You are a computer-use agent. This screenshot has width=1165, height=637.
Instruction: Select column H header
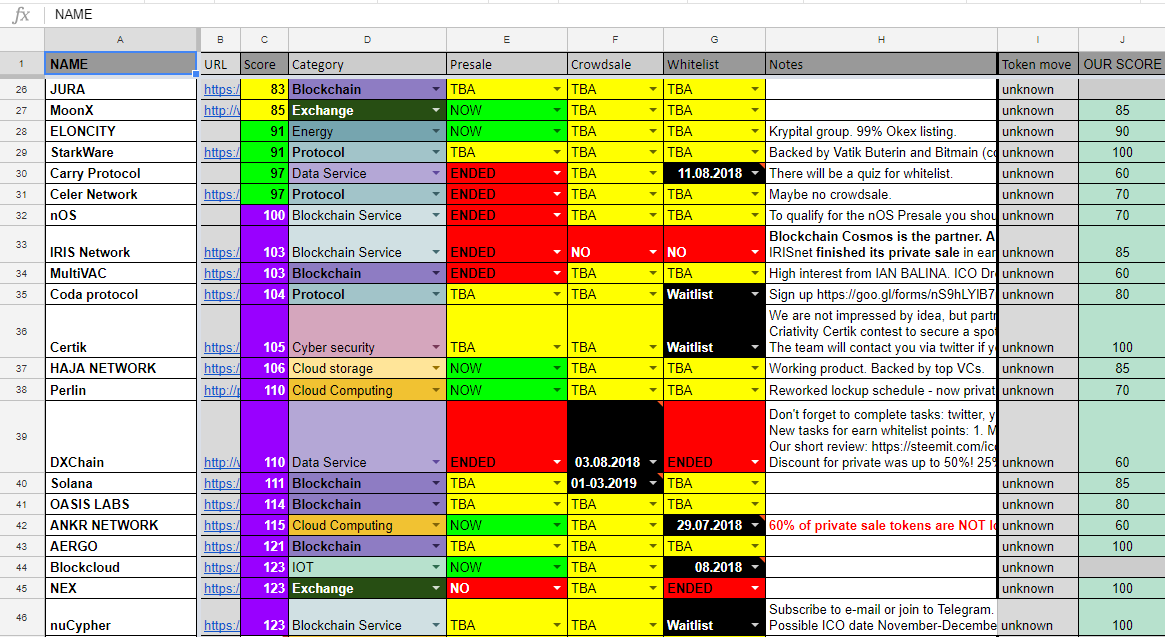point(881,40)
